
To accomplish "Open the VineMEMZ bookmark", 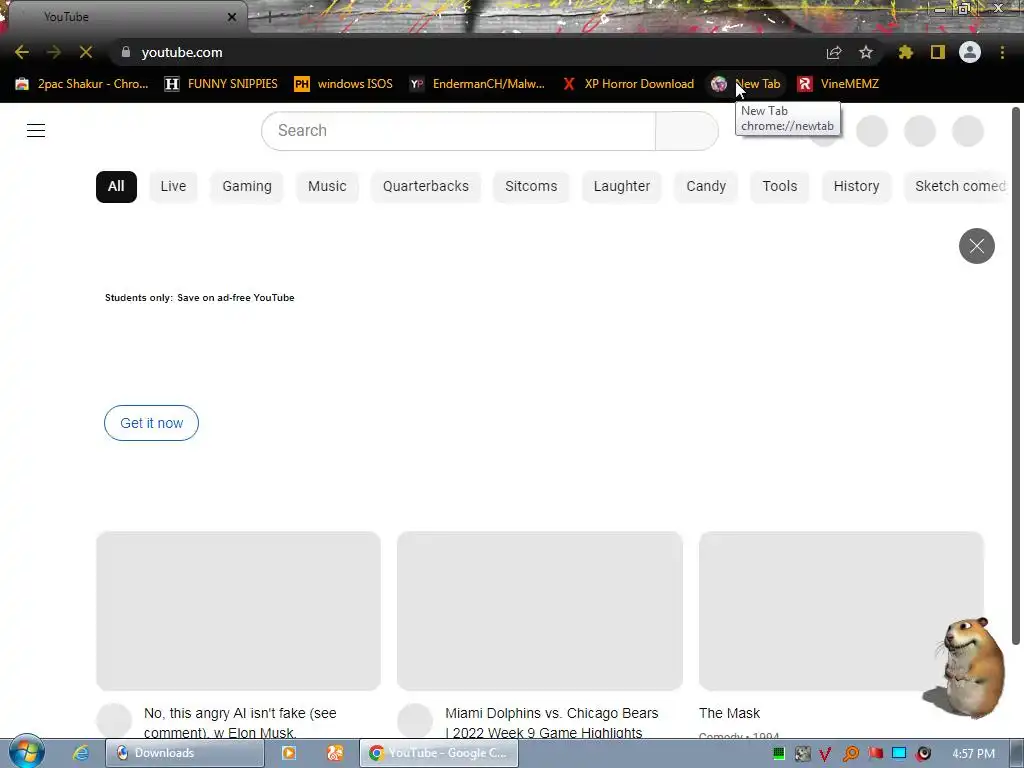I will click(839, 84).
